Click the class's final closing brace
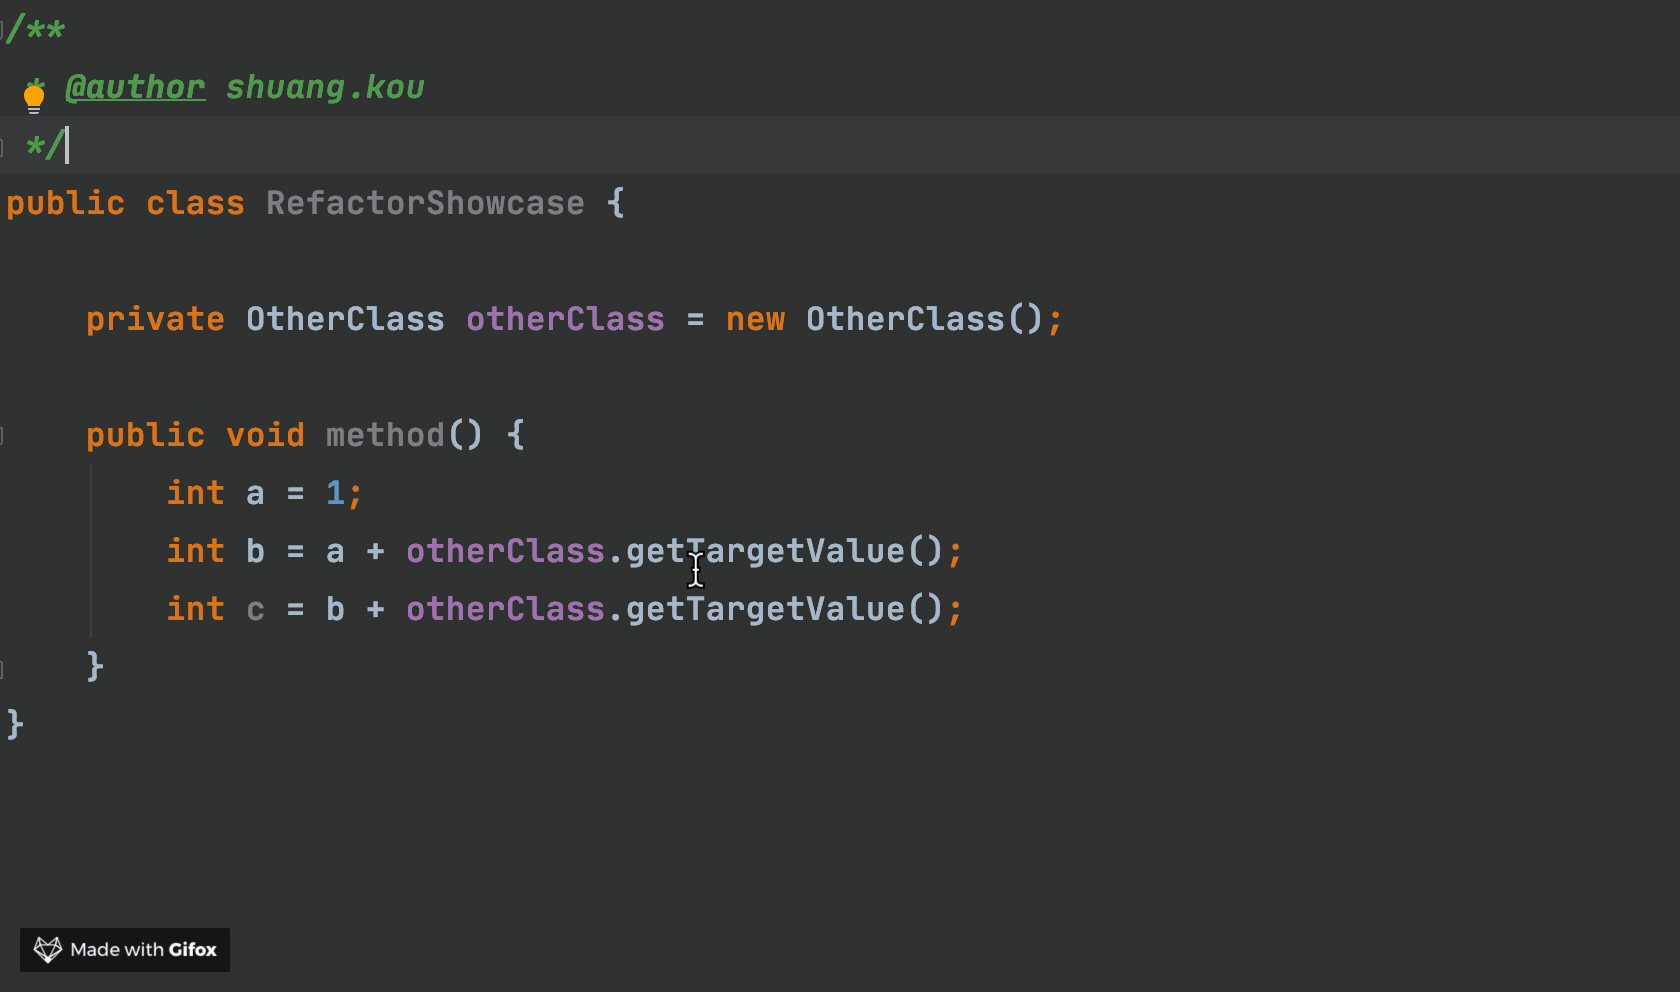Viewport: 1680px width, 992px height. [15, 724]
